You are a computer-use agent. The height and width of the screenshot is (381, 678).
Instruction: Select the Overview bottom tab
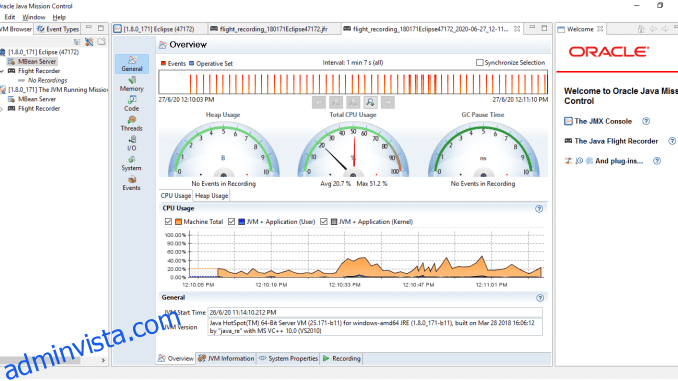tap(176, 359)
